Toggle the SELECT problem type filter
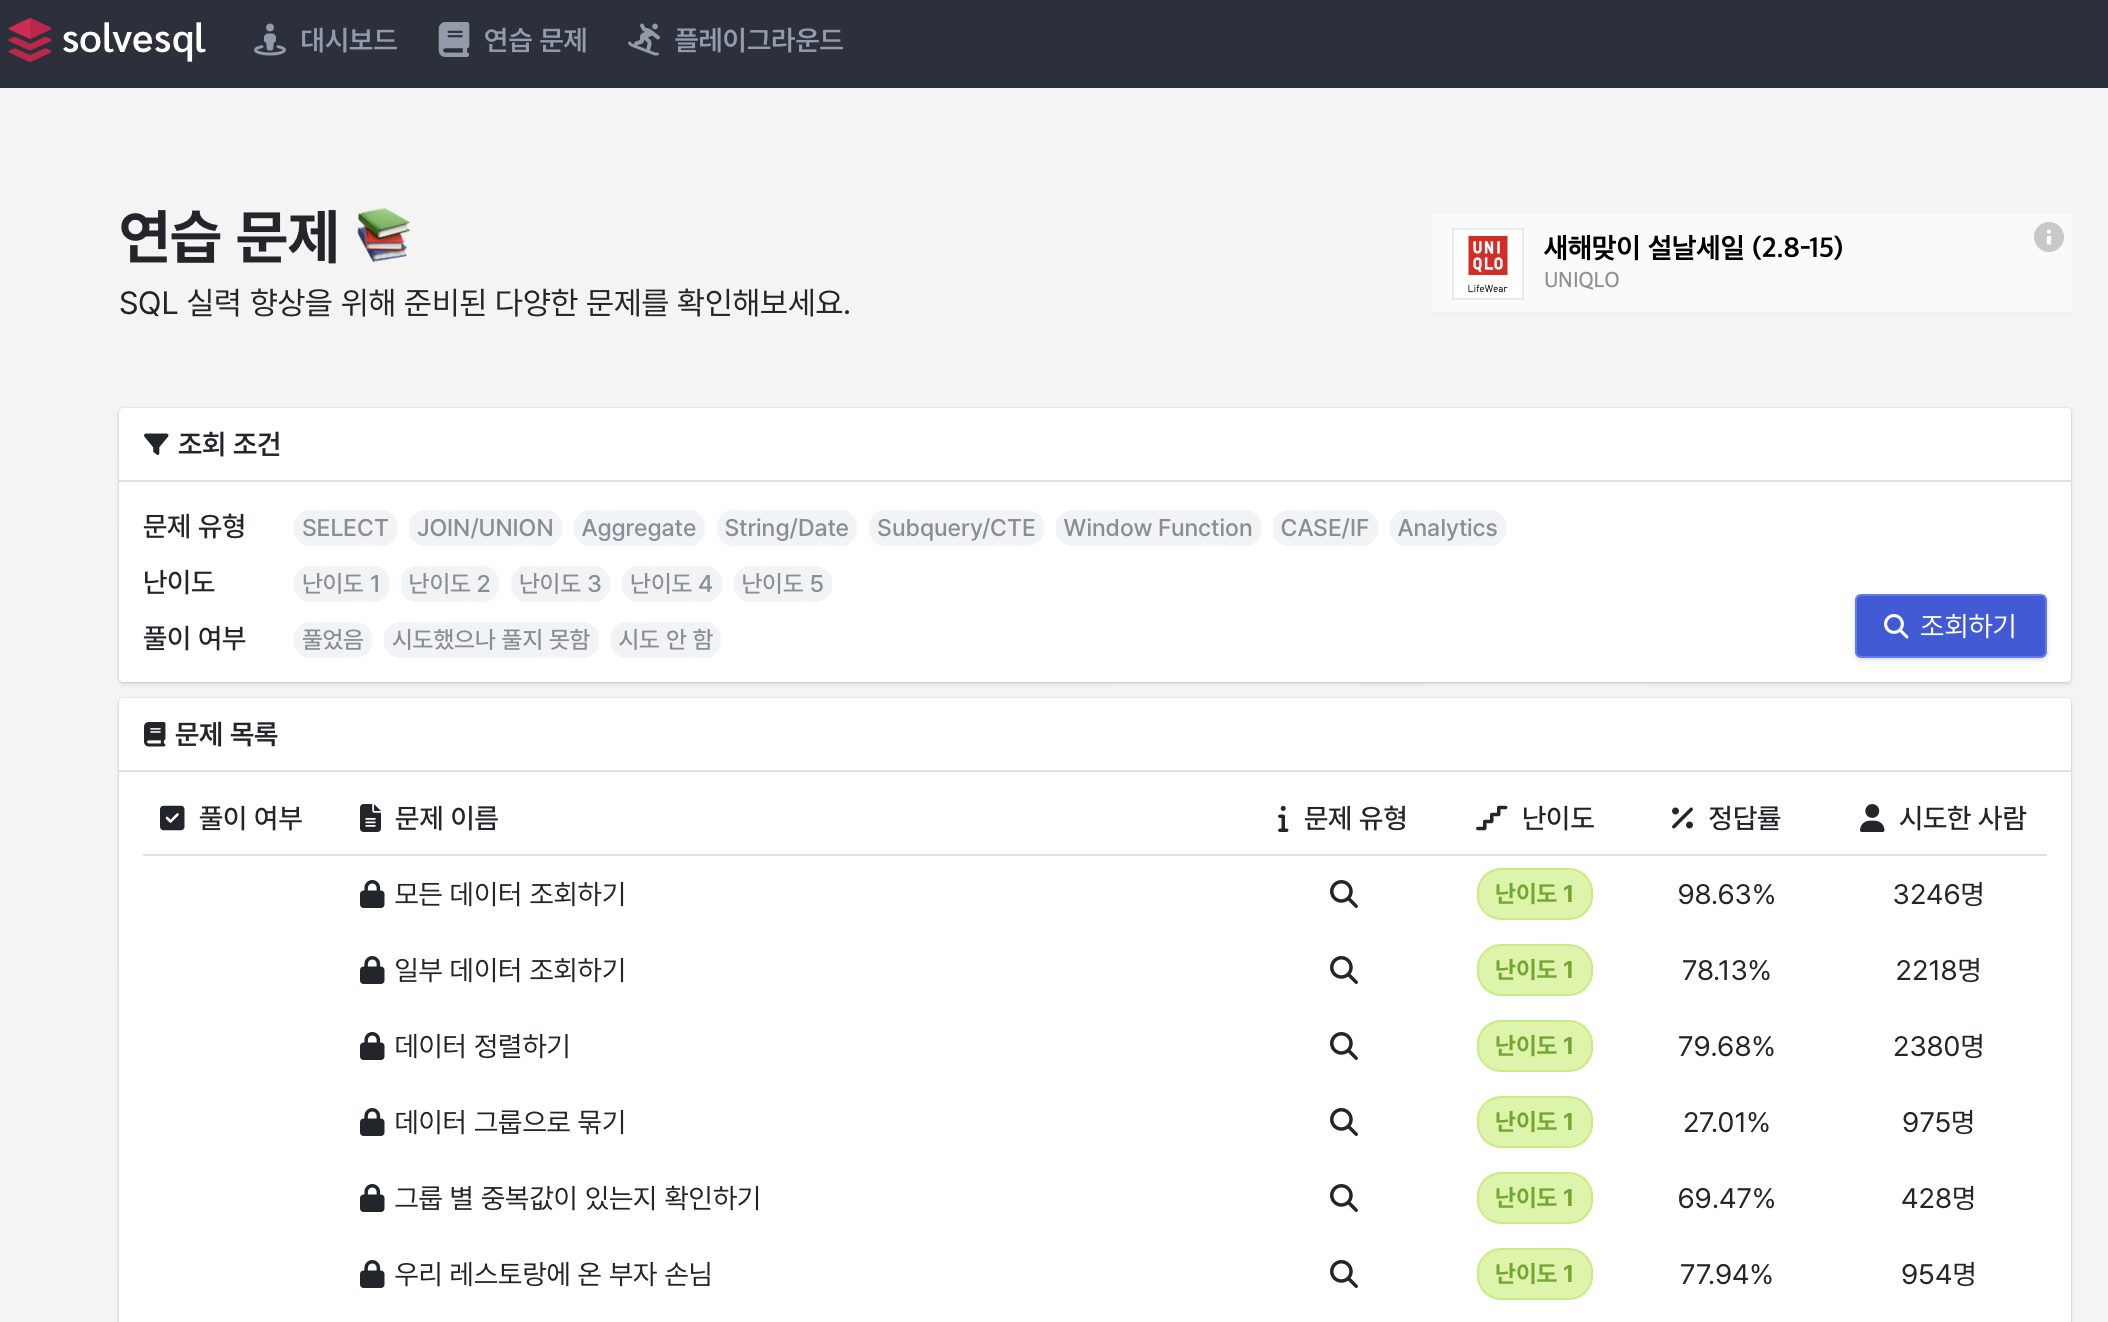2108x1322 pixels. coord(345,528)
